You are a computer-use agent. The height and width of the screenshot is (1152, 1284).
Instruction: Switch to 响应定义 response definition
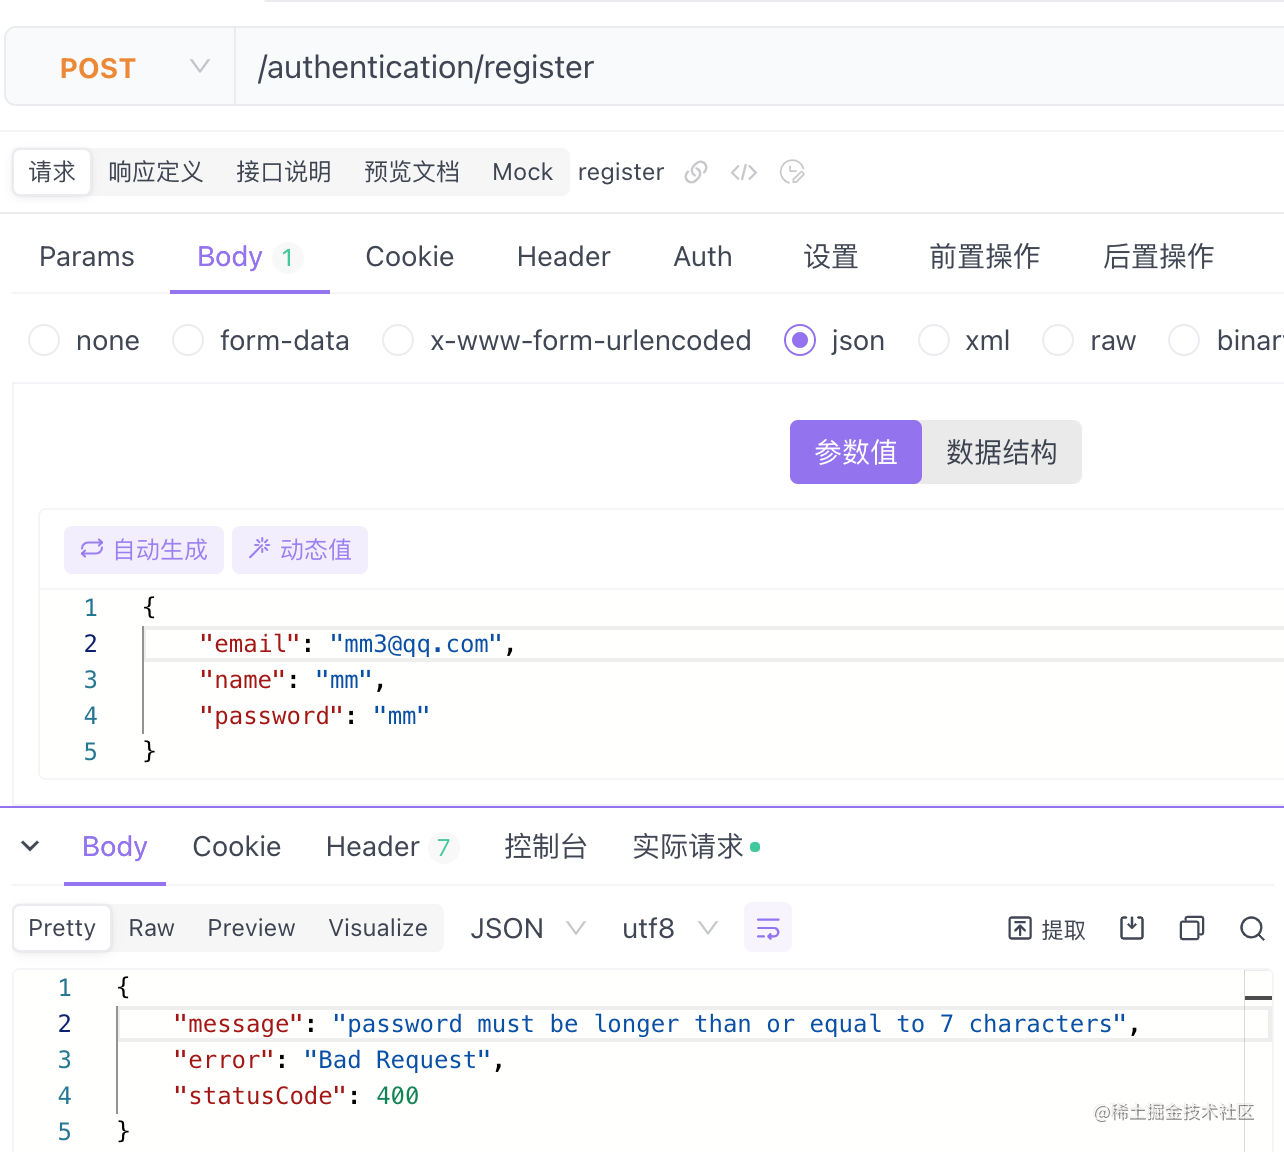pyautogui.click(x=156, y=172)
